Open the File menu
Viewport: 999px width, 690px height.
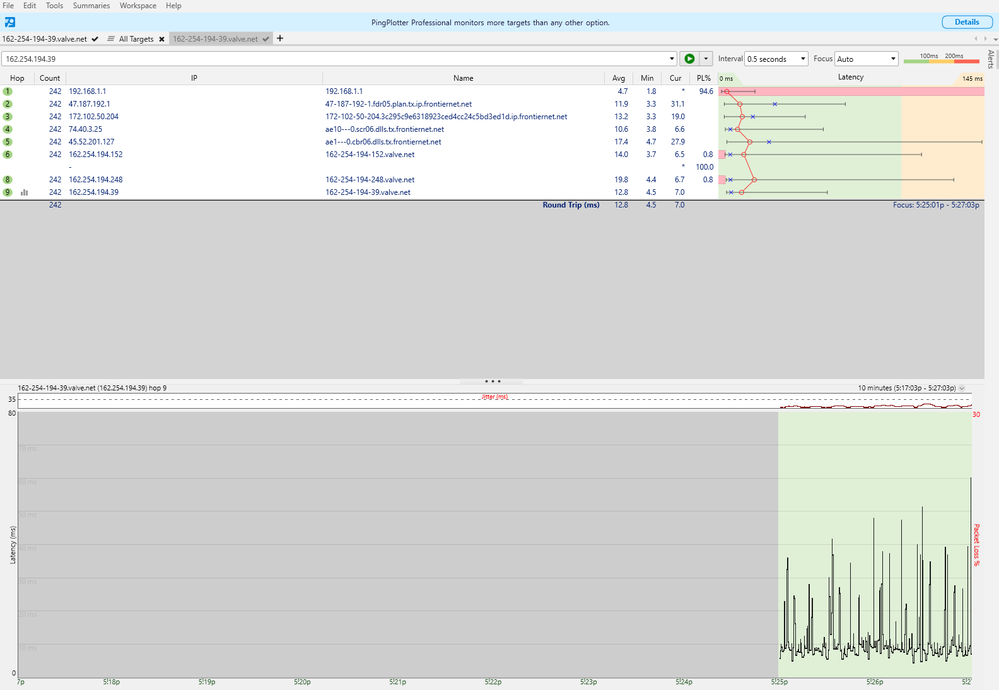click(x=8, y=6)
